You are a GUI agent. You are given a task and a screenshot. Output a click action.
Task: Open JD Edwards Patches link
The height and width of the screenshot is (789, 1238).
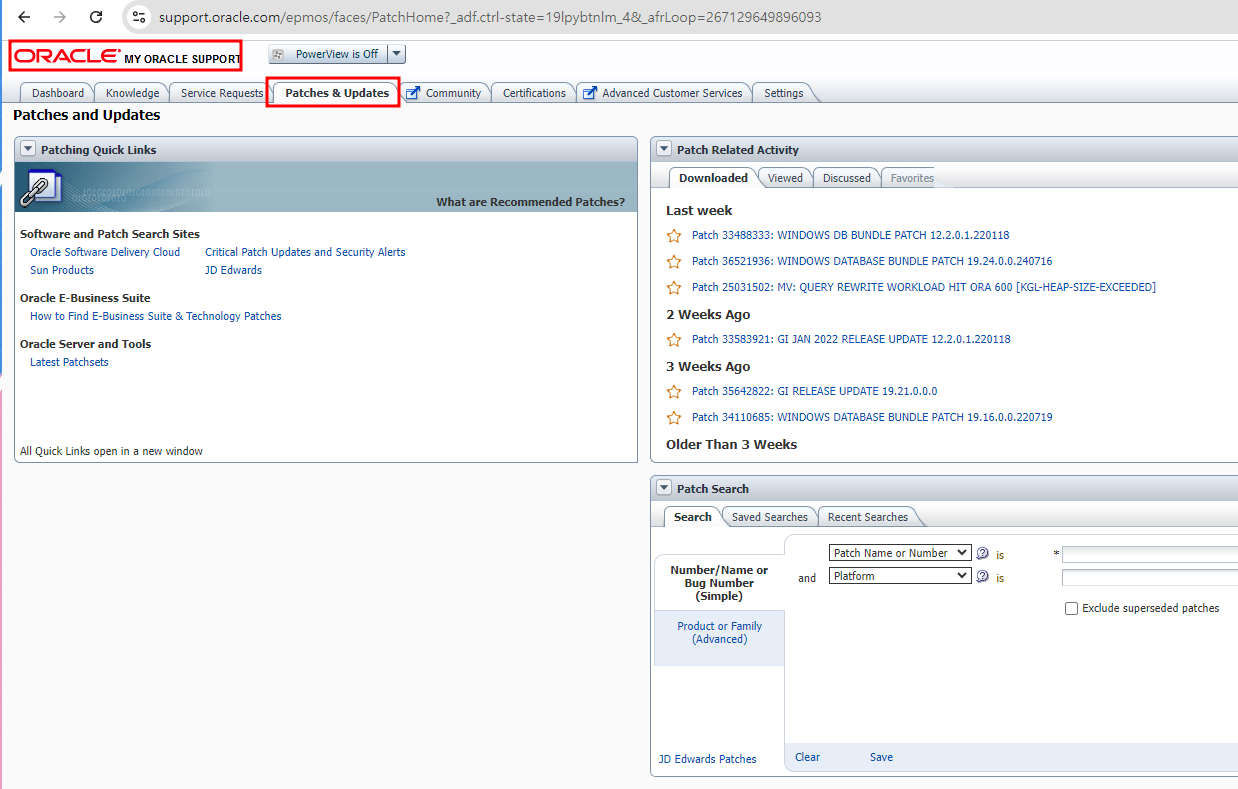point(707,759)
